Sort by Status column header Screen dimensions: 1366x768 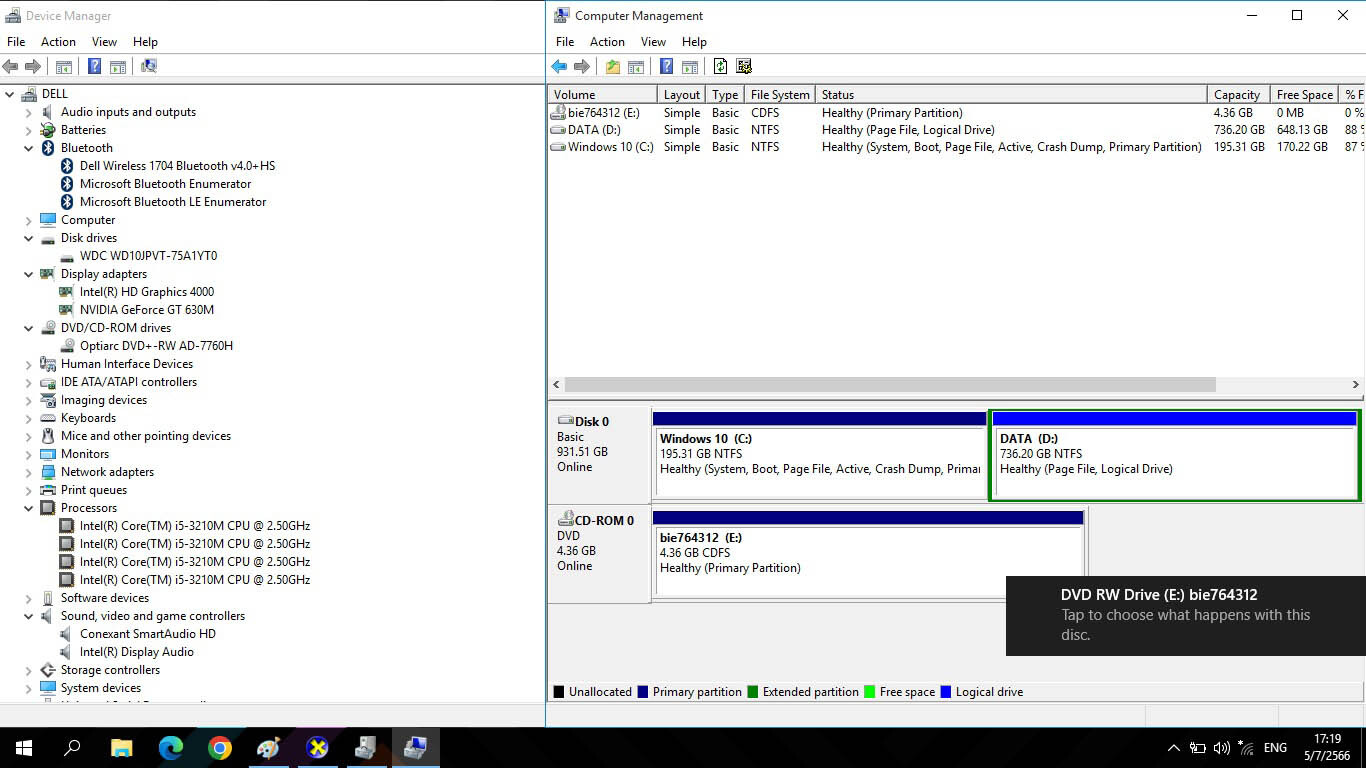pyautogui.click(x=1011, y=94)
